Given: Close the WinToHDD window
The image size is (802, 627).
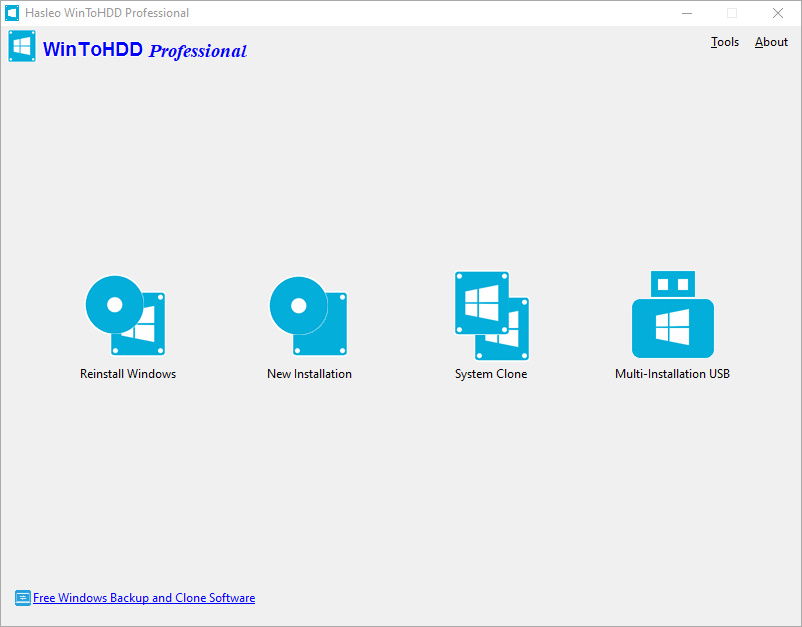Looking at the screenshot, I should click(778, 13).
